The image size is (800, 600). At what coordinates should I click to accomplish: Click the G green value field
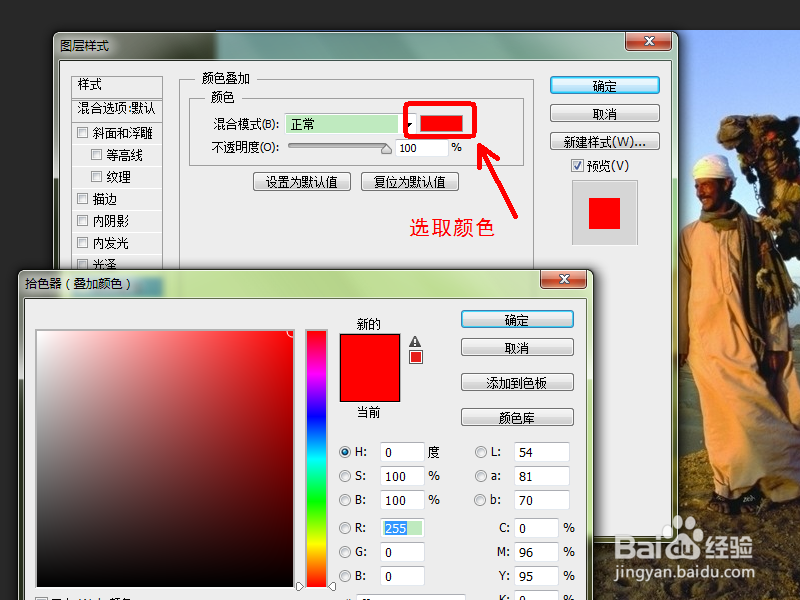coord(402,552)
